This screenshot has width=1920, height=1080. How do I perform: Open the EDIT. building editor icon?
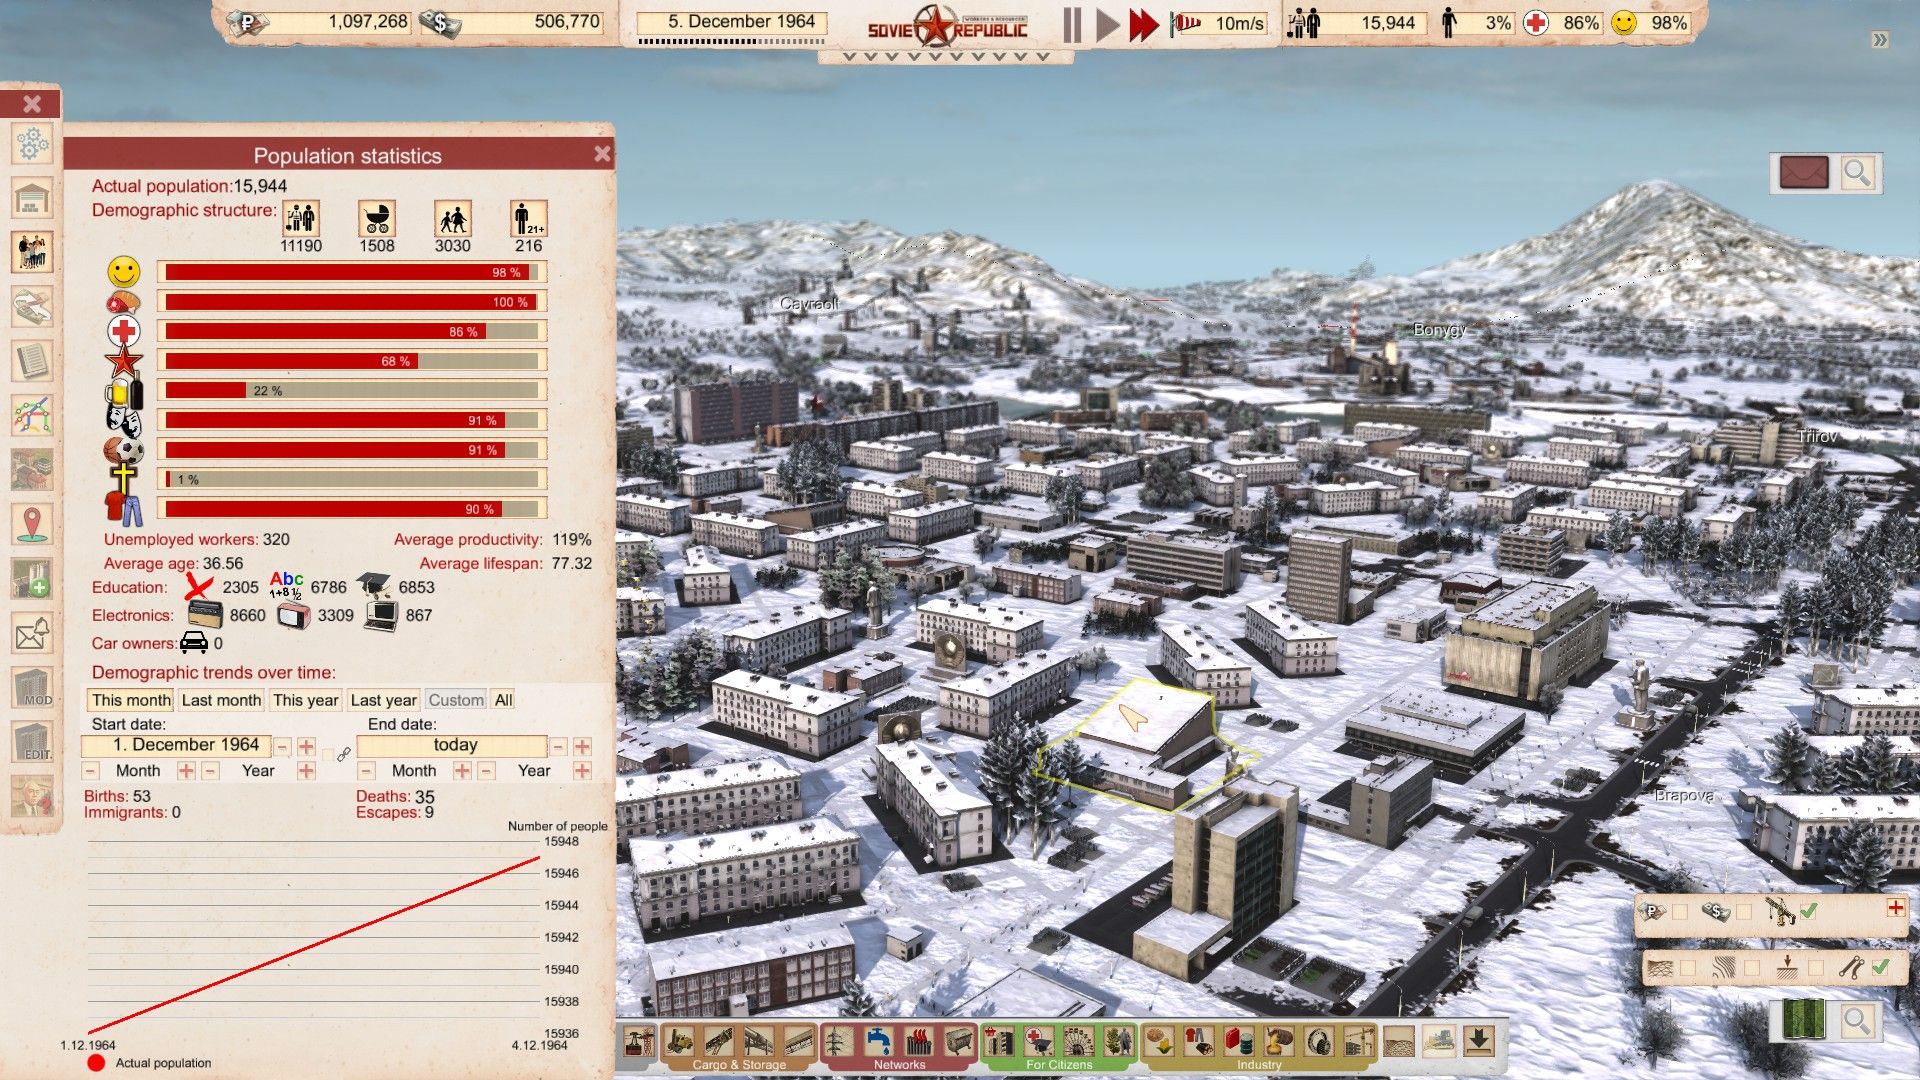click(32, 742)
